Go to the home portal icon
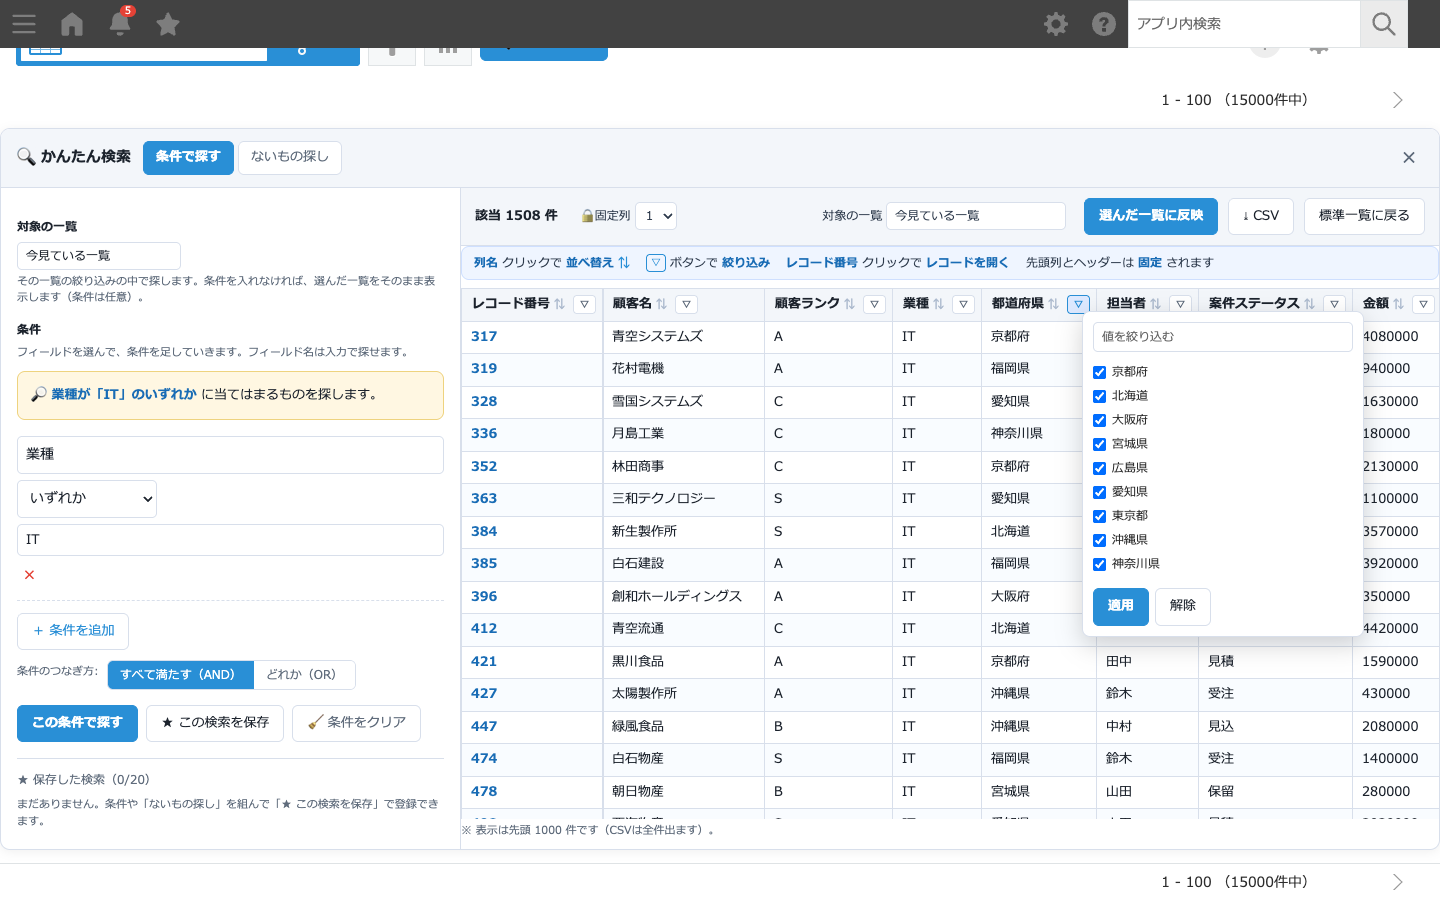Screen dimensions: 1440x900 click(72, 24)
